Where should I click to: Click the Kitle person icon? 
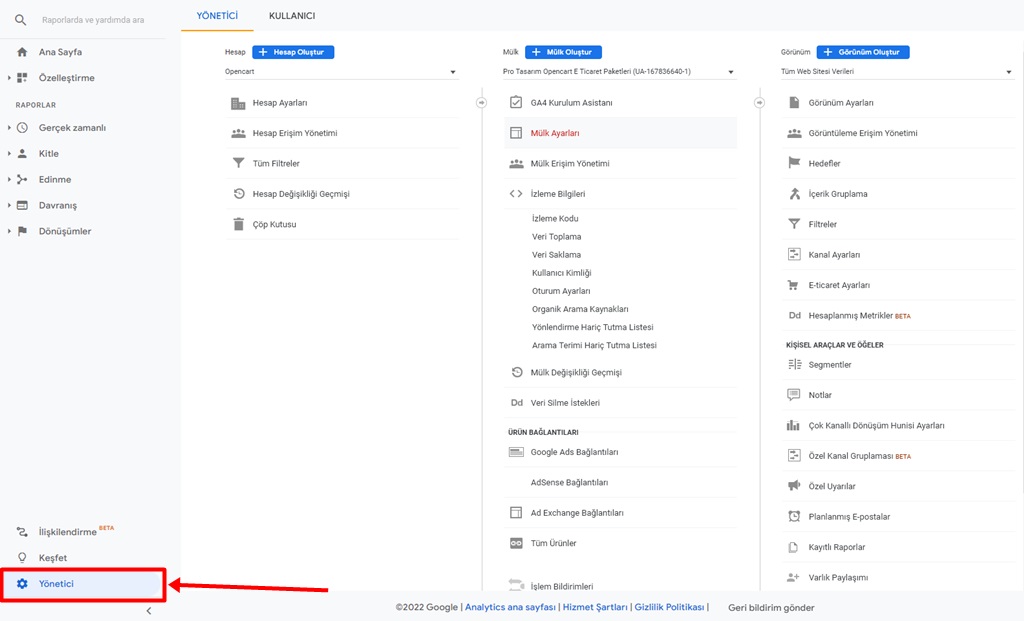22,153
